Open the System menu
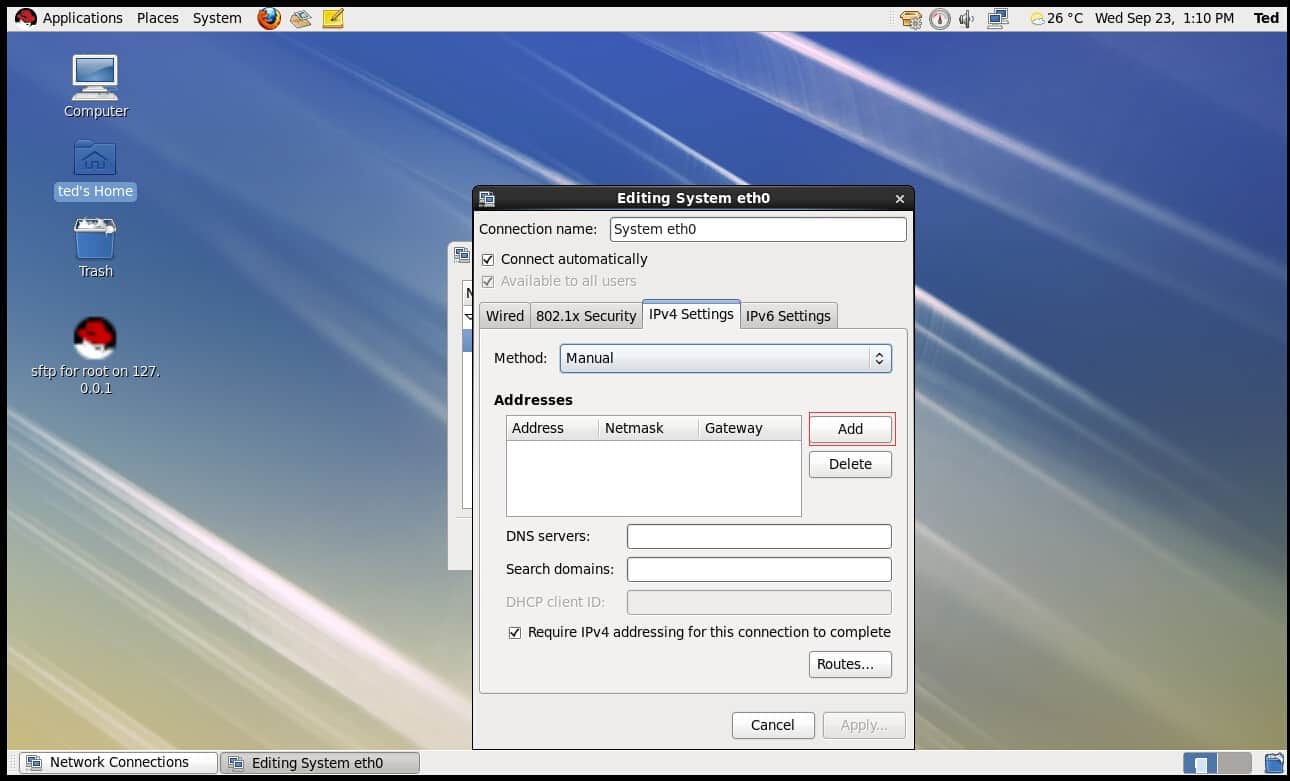 (217, 18)
